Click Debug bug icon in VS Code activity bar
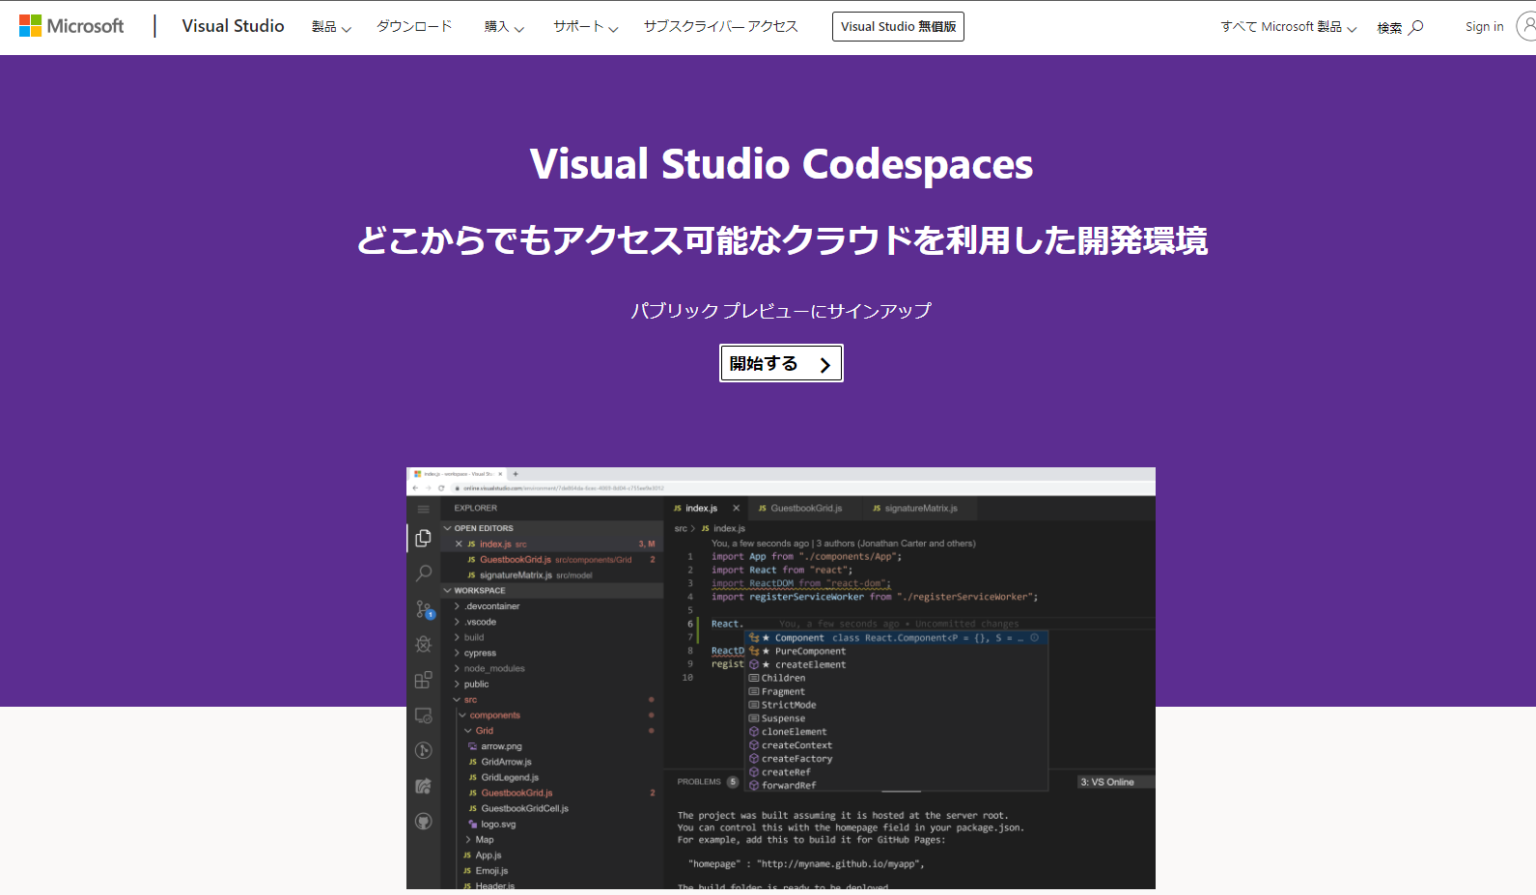Screen dimensions: 1536x895 click(423, 644)
